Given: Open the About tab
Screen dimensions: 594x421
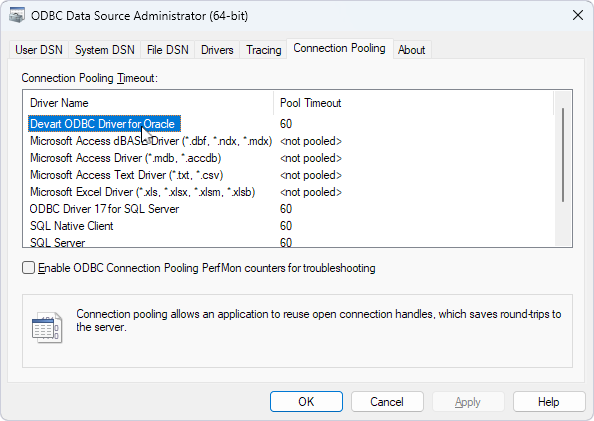Looking at the screenshot, I should coord(411,50).
